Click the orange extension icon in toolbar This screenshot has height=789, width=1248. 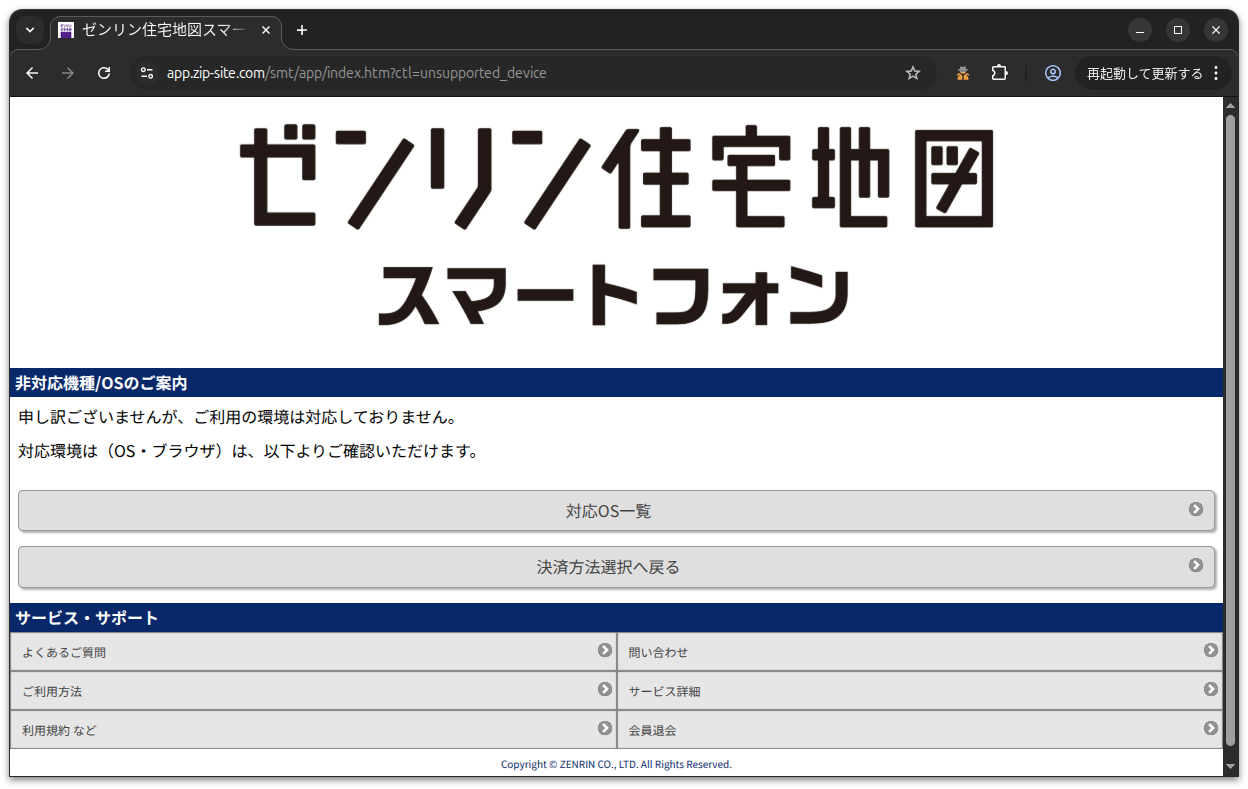(x=963, y=73)
